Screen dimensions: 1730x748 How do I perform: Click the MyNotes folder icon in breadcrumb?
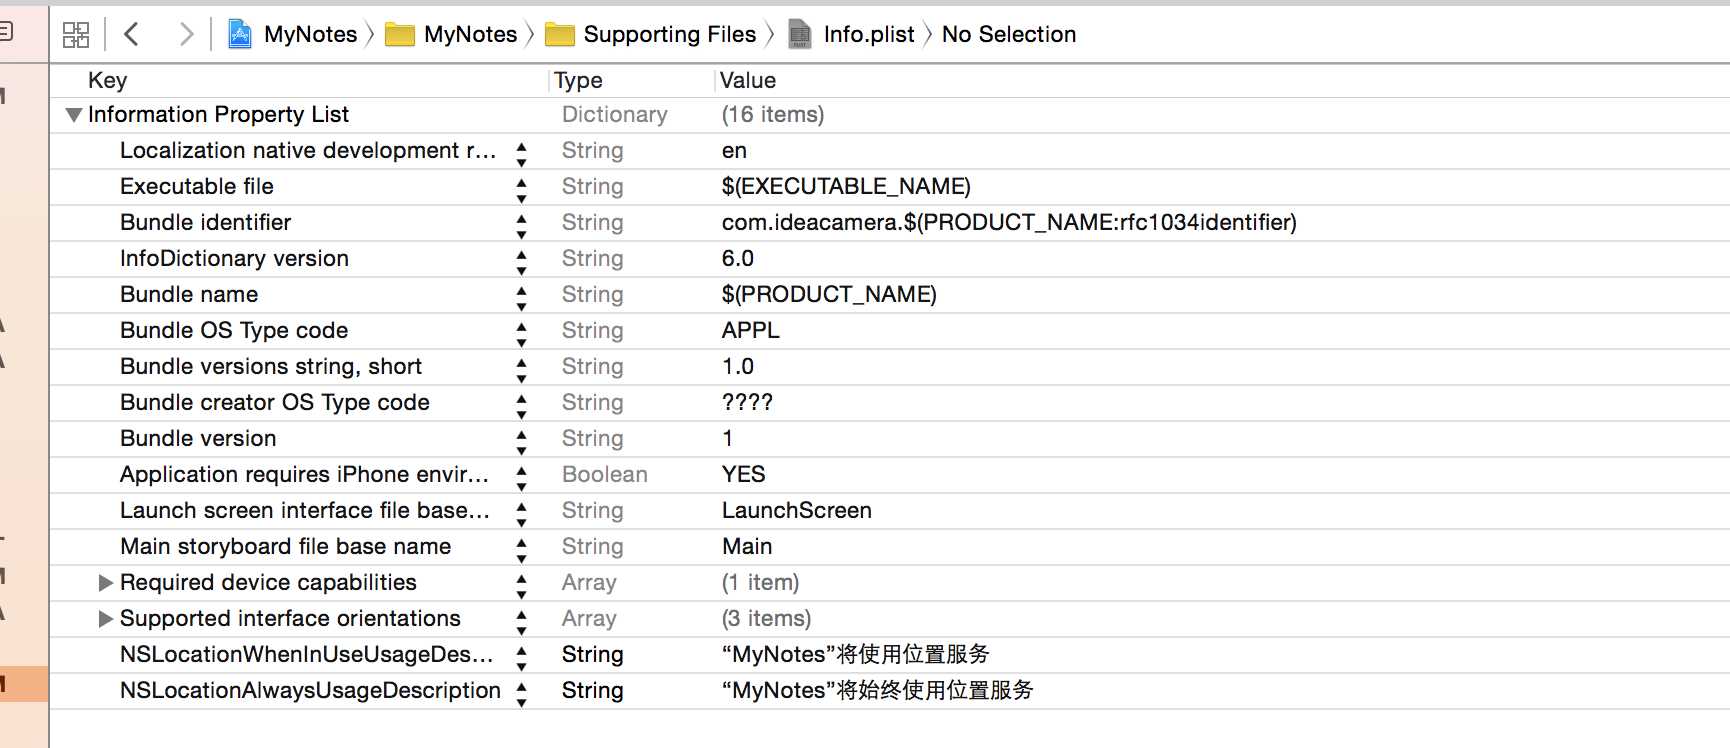coord(400,35)
